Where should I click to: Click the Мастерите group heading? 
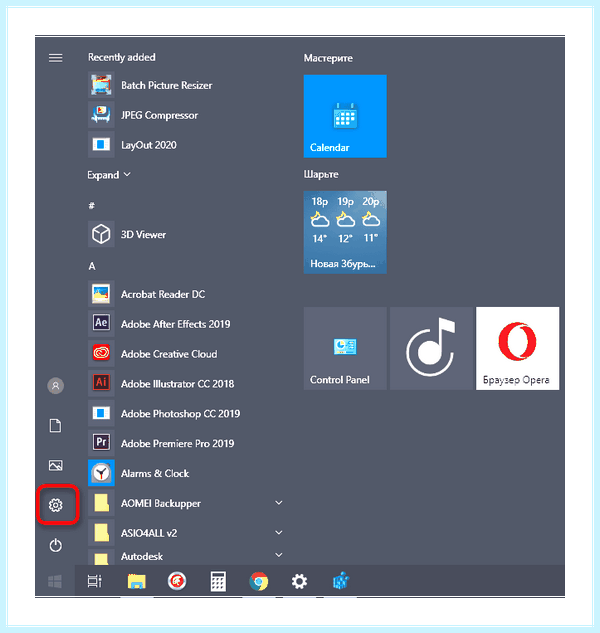[328, 58]
